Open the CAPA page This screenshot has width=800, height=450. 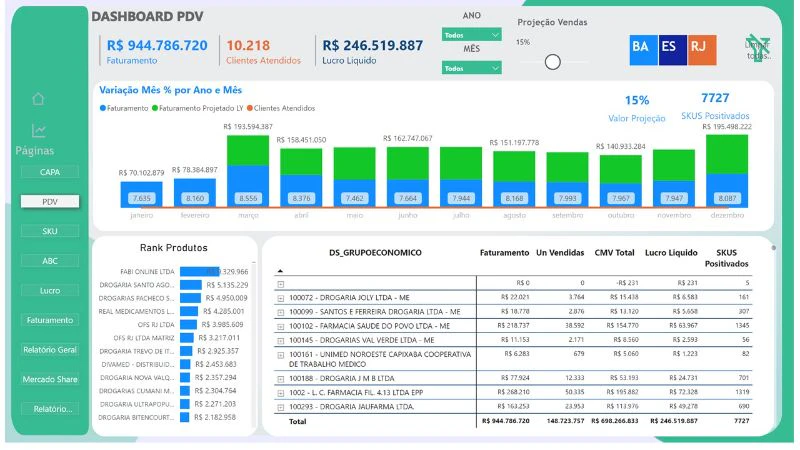tap(50, 172)
